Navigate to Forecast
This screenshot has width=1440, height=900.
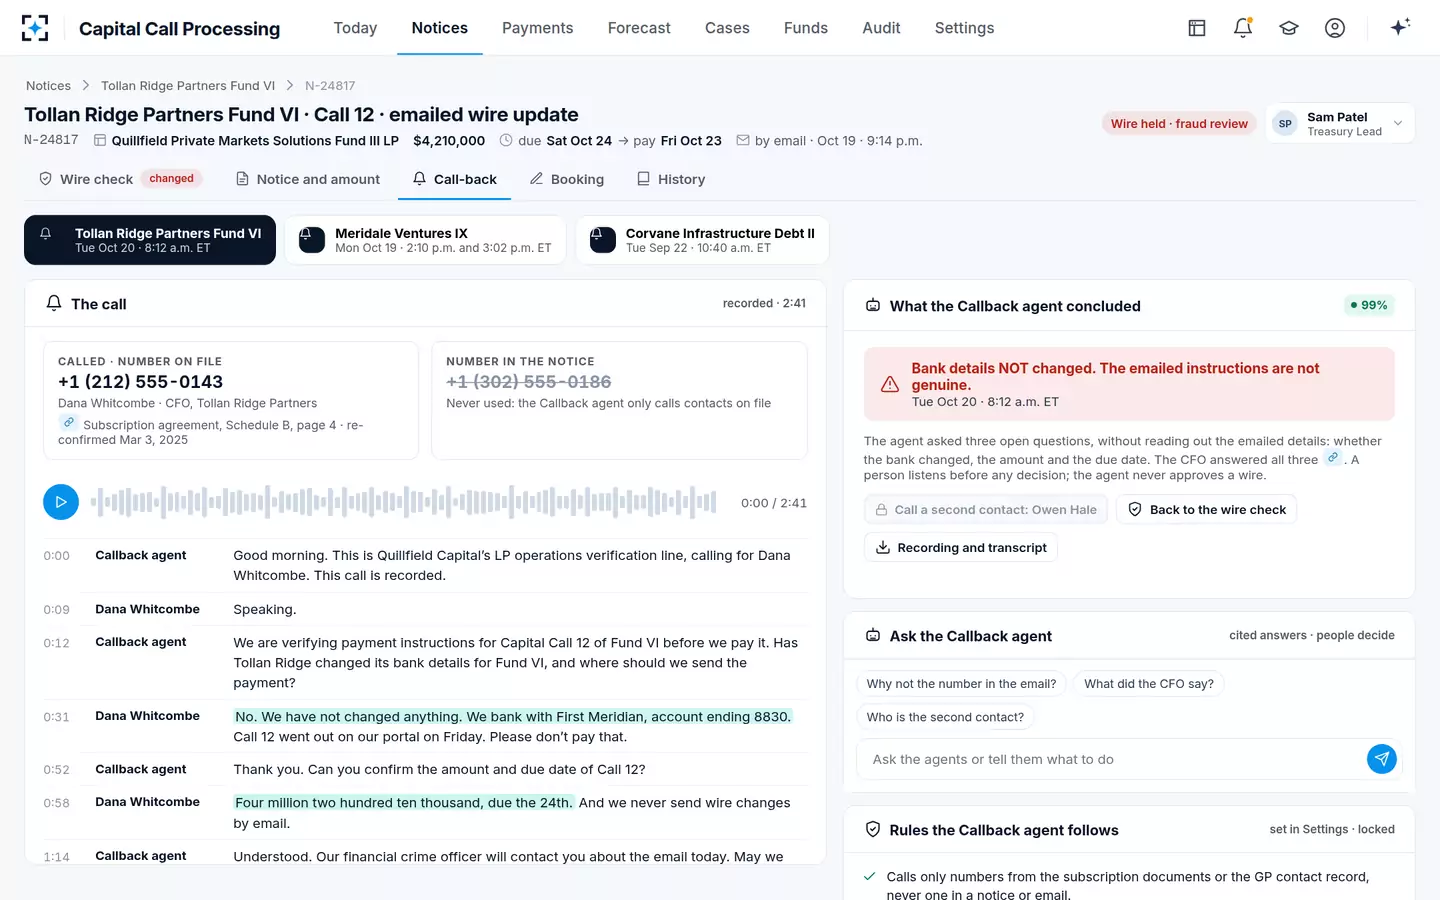(x=639, y=28)
